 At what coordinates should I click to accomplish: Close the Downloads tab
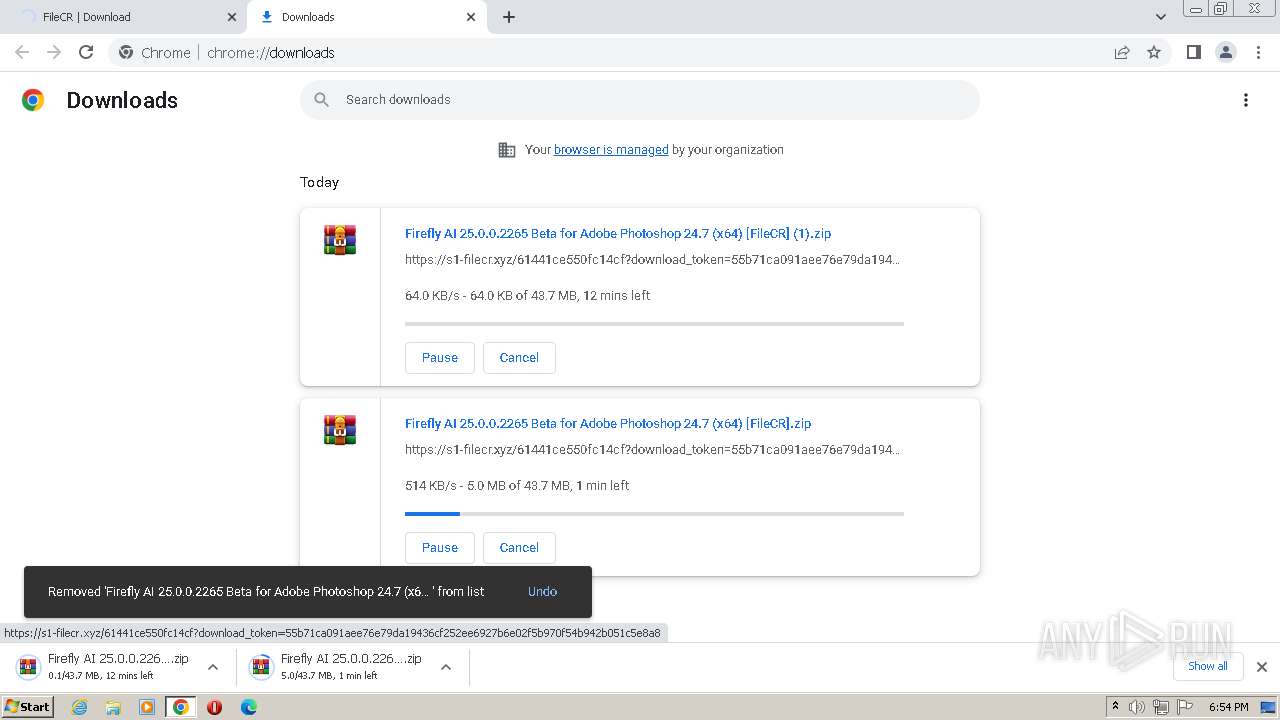pyautogui.click(x=471, y=17)
